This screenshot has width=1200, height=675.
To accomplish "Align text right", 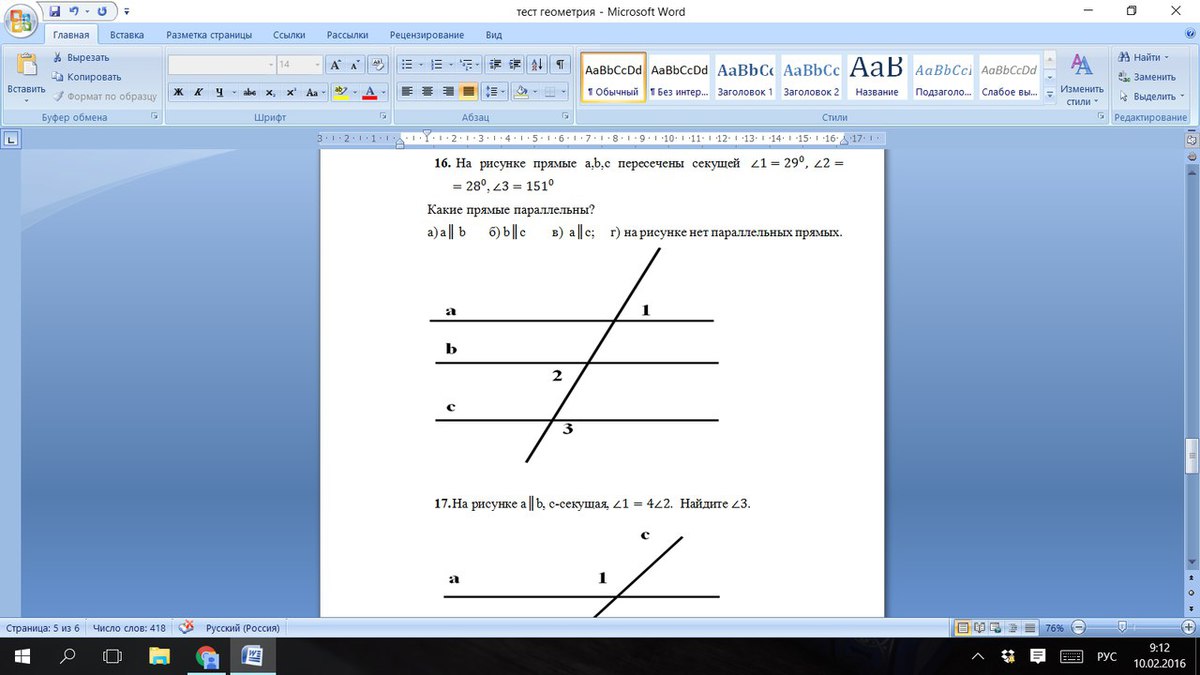I will (448, 92).
